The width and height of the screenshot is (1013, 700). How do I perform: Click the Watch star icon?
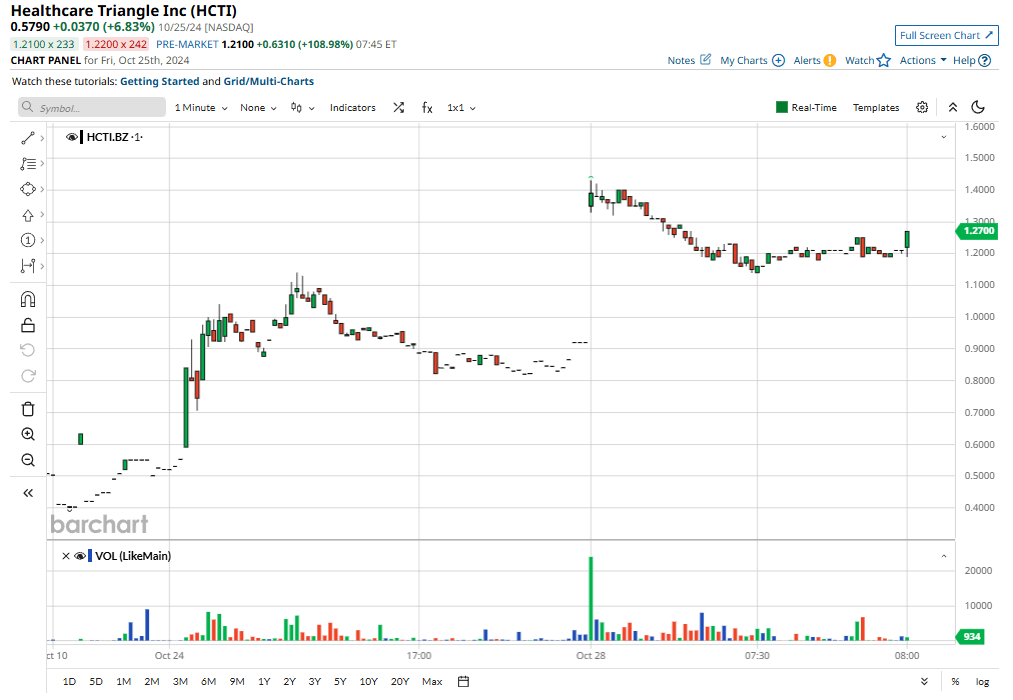(884, 60)
